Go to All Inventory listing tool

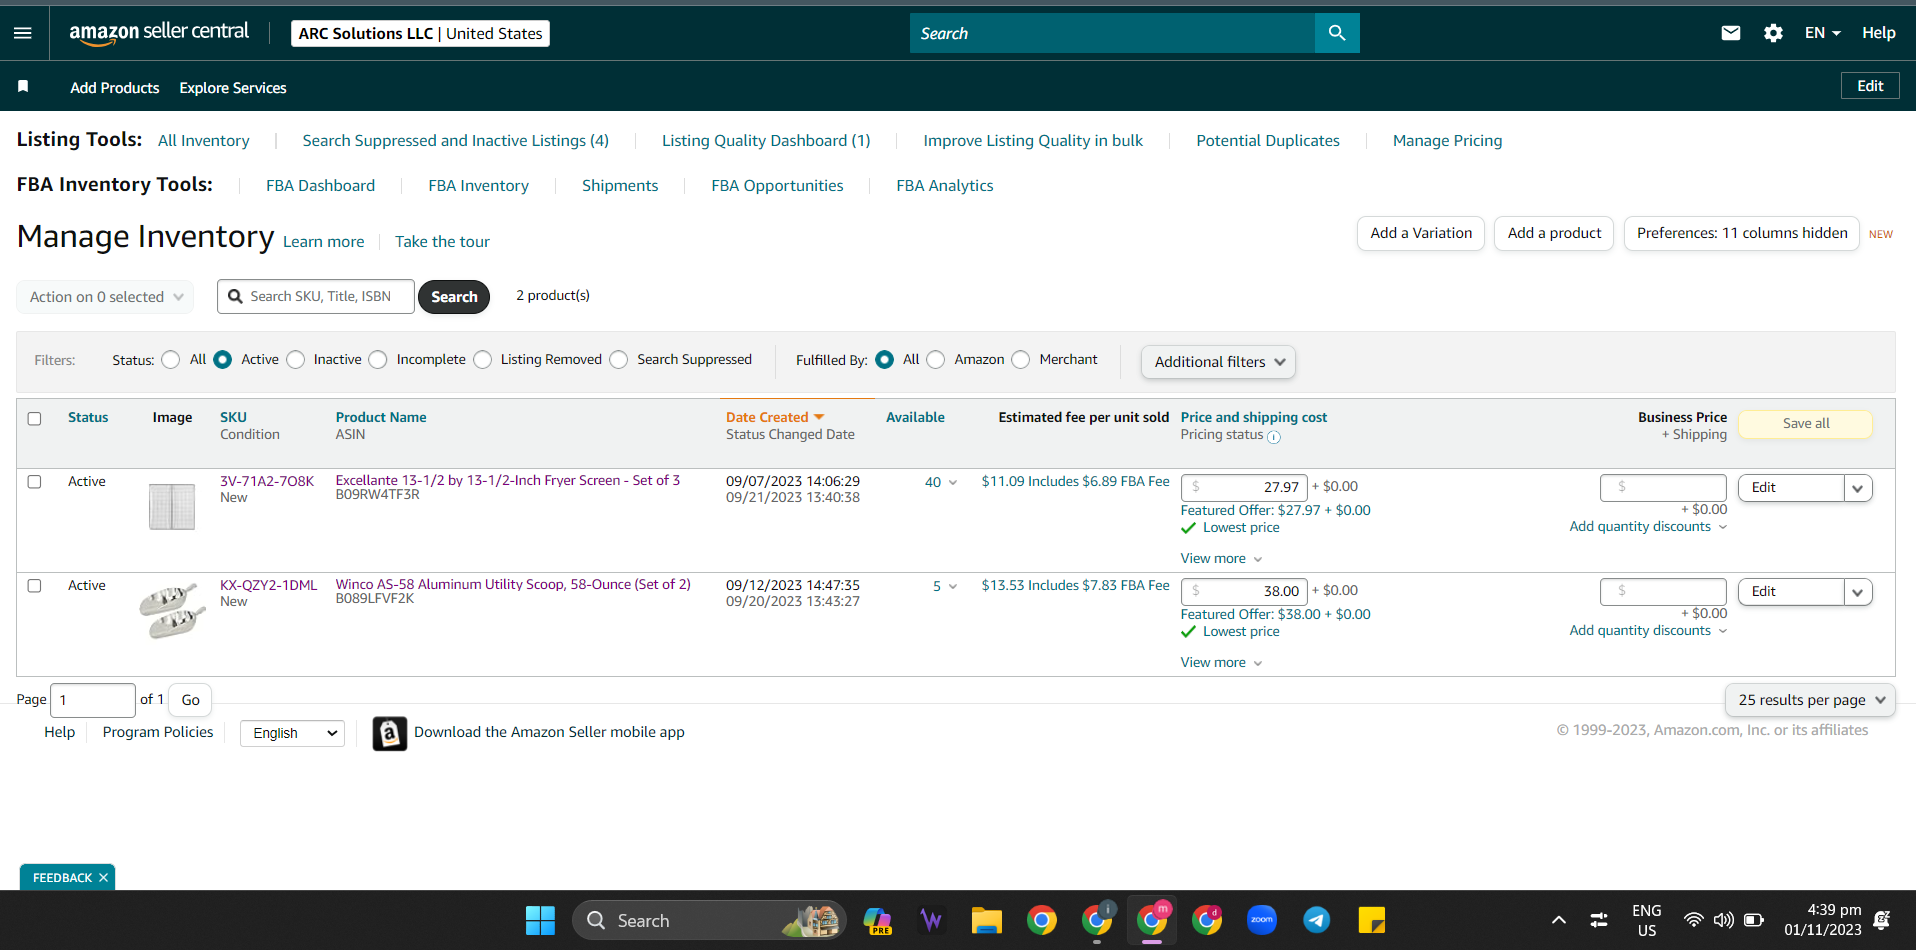pyautogui.click(x=204, y=141)
